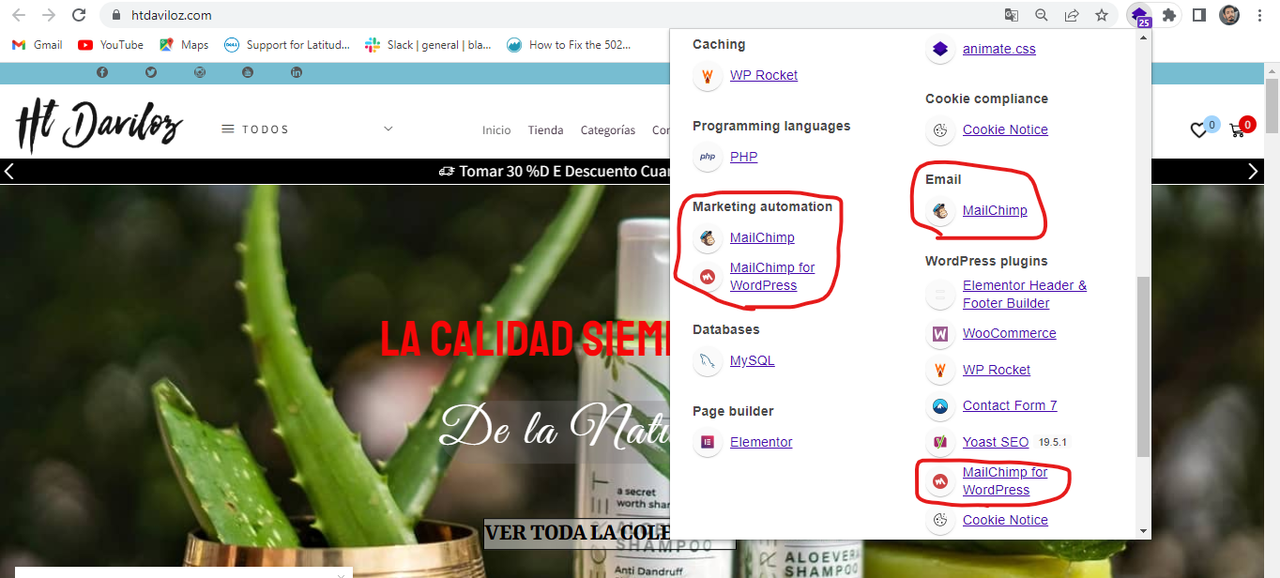The image size is (1280, 578).
Task: Open WP Rocket under WordPress plugins
Action: [x=996, y=370]
